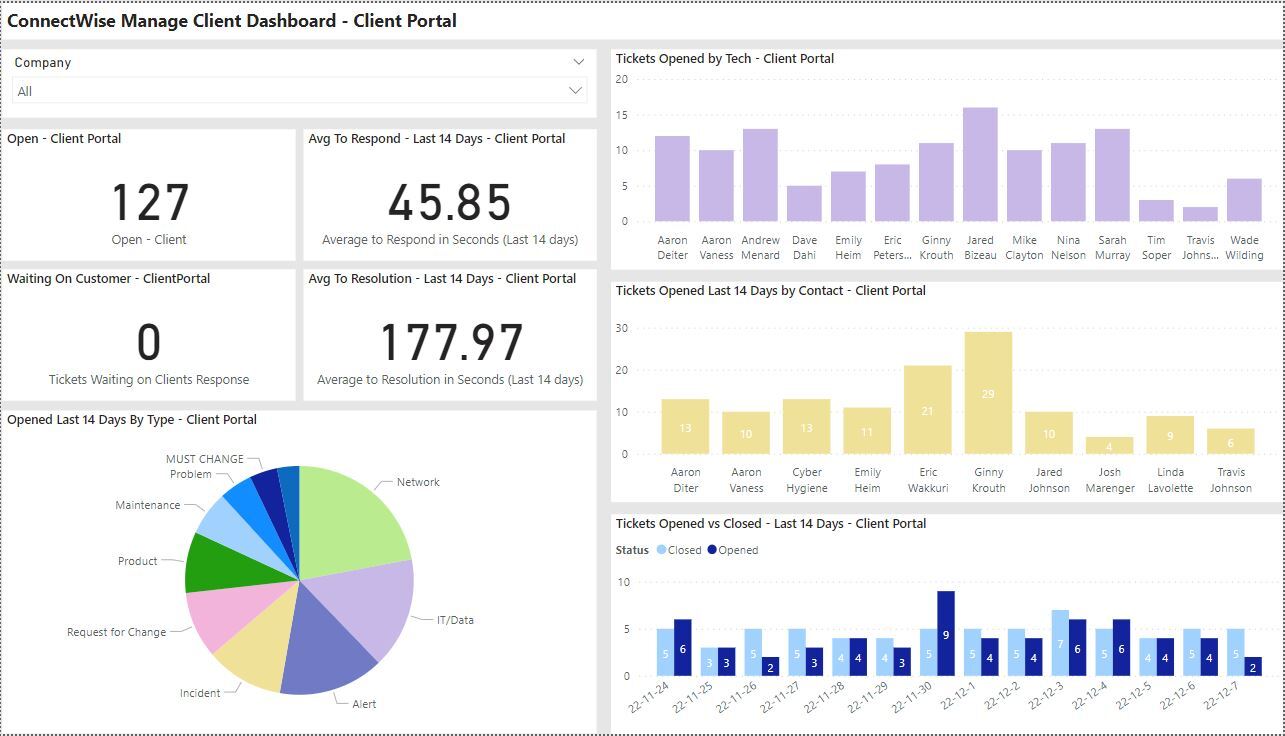Click Linda Lavolette bar showing 9
Image resolution: width=1285 pixels, height=736 pixels.
[x=1170, y=435]
